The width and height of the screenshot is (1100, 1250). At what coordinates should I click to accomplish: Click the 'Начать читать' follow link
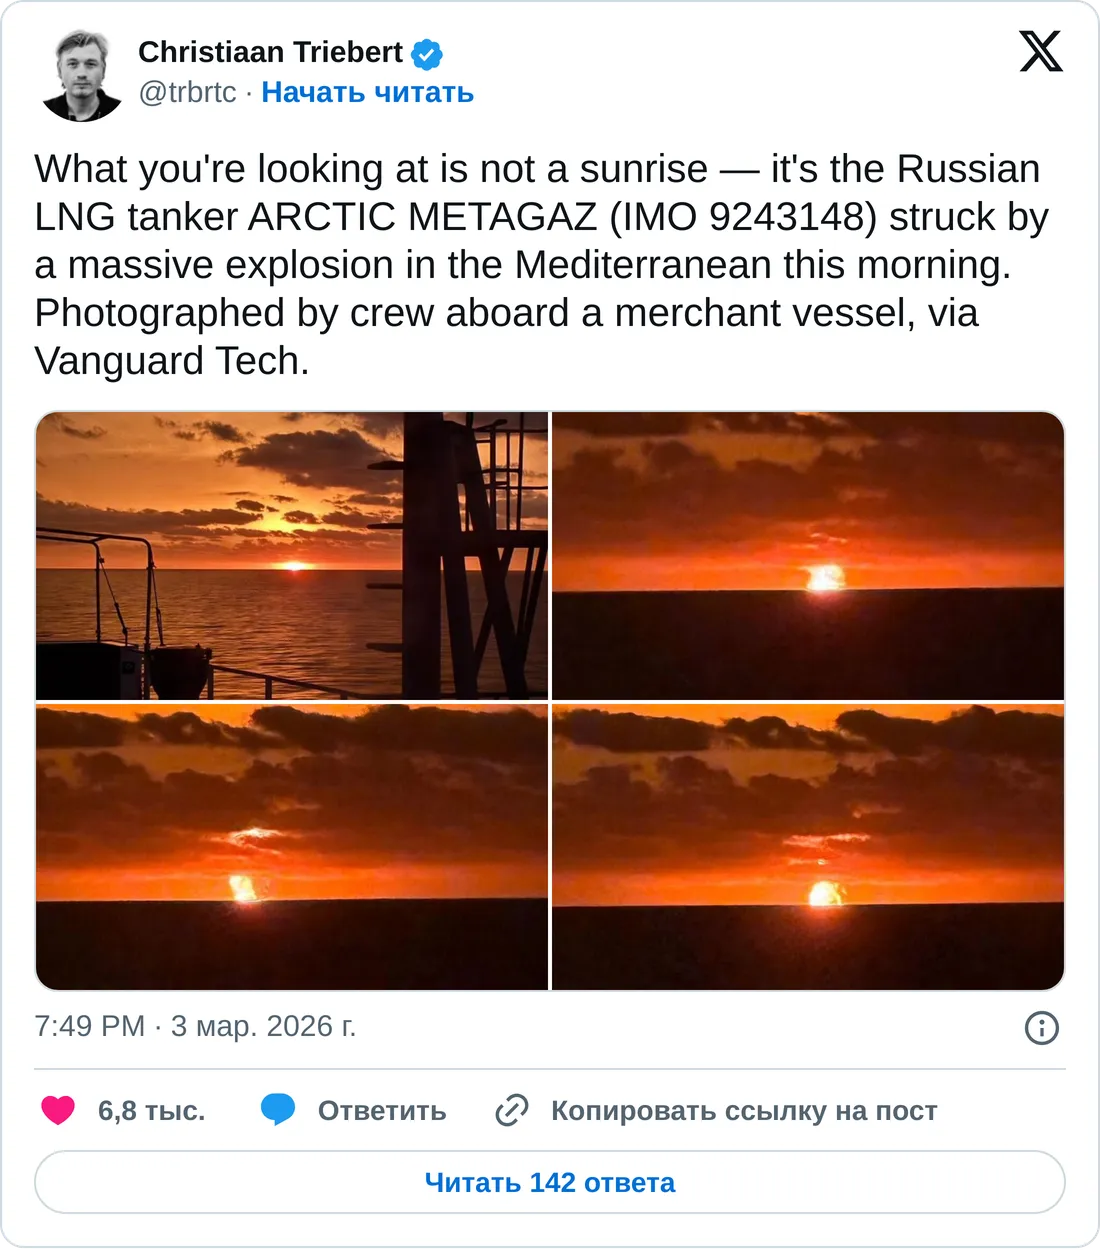point(367,92)
